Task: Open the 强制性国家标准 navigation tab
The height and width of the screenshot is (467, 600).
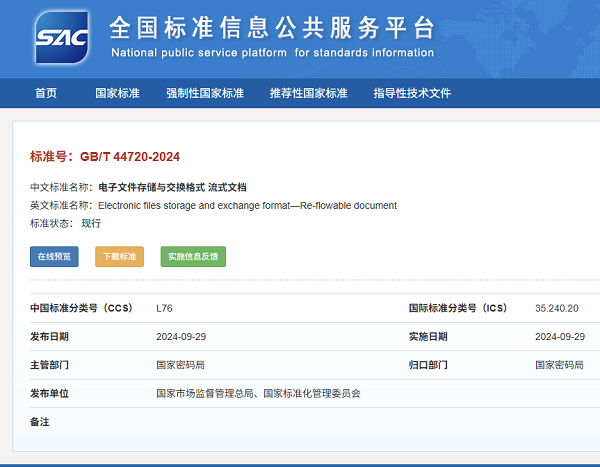Action: (205, 93)
